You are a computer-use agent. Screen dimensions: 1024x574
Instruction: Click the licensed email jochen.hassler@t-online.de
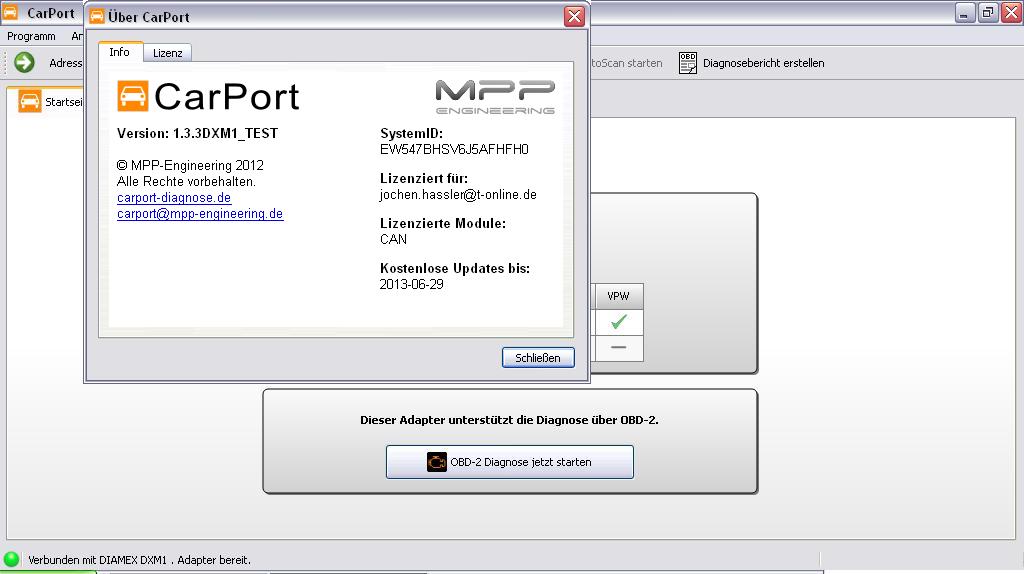coord(458,195)
